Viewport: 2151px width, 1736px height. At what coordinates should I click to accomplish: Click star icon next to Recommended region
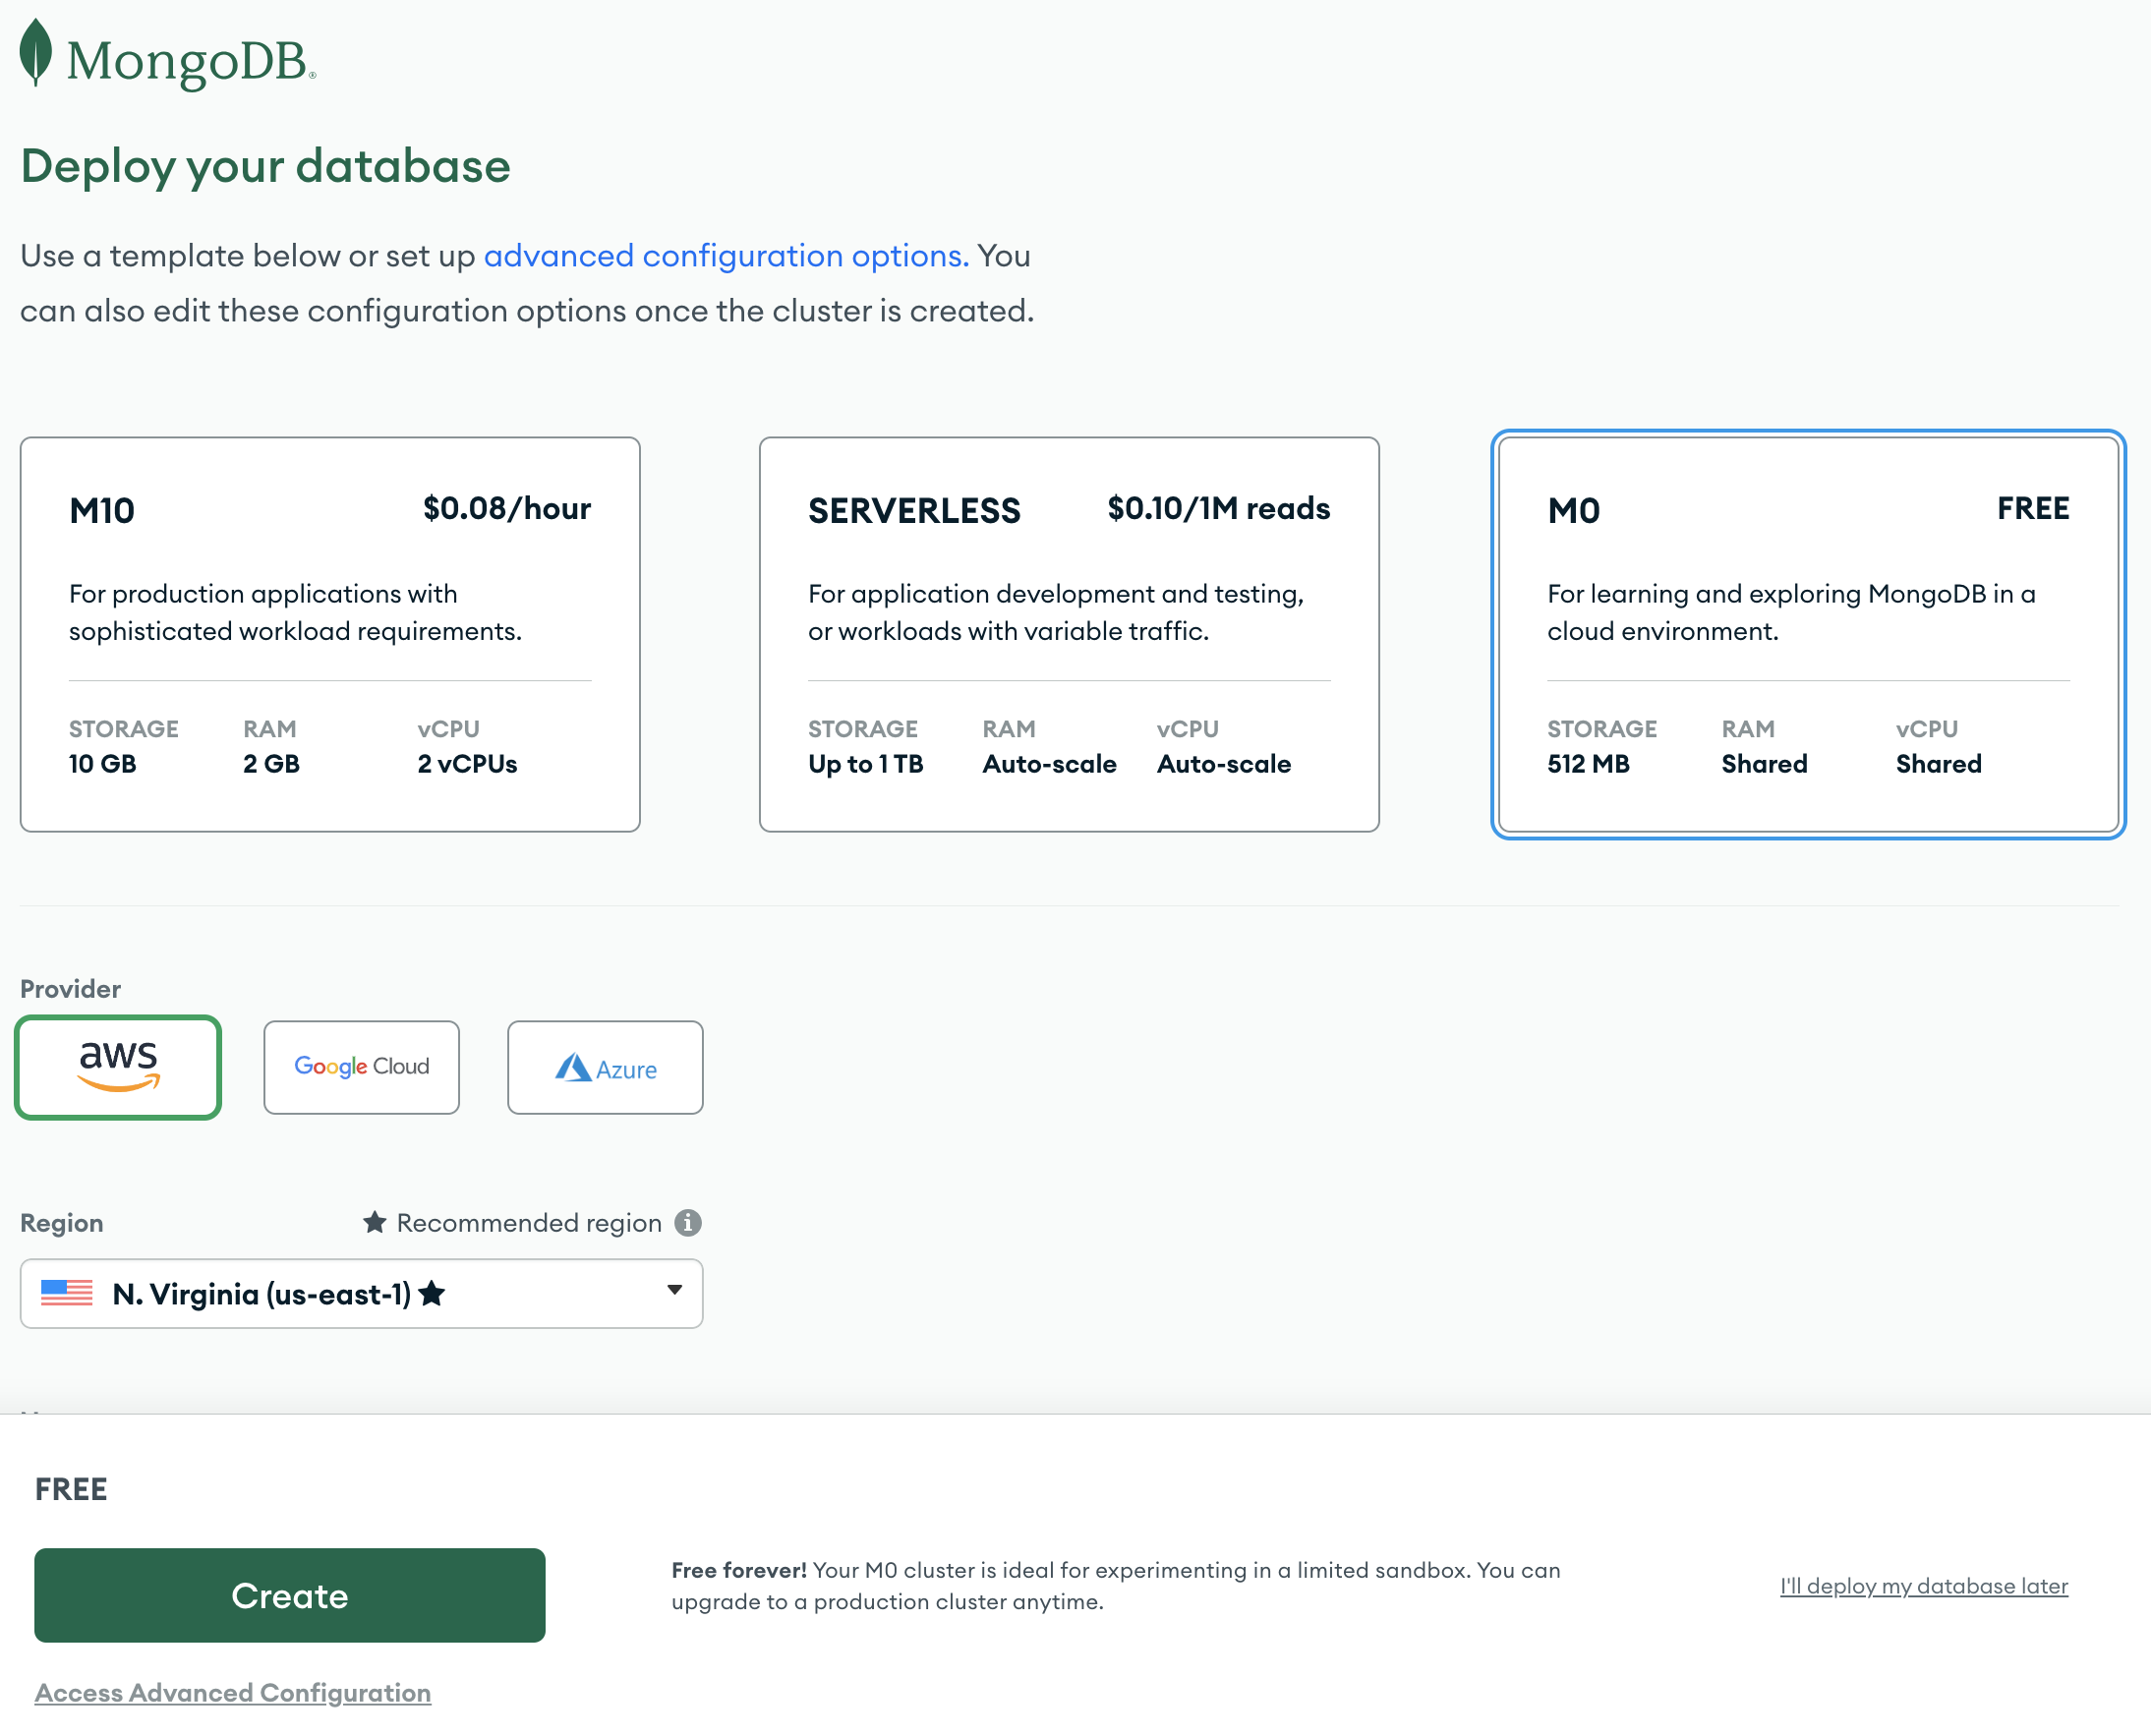pyautogui.click(x=374, y=1222)
